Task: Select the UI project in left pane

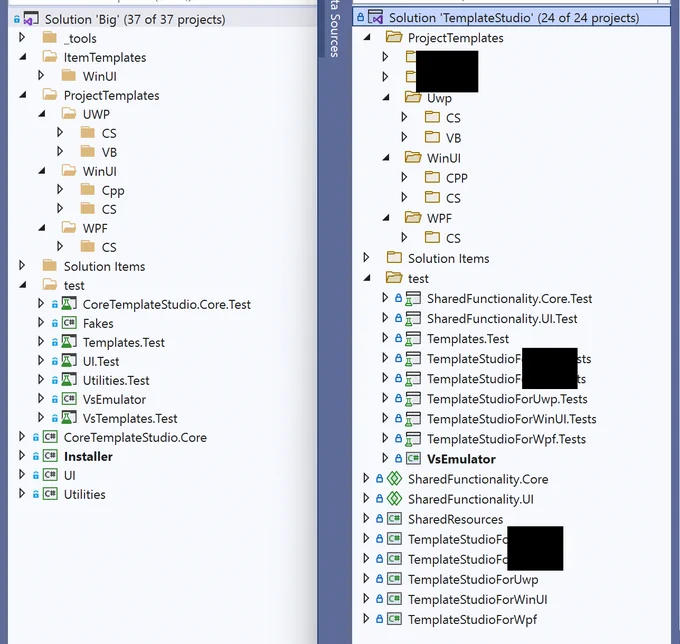Action: point(69,475)
